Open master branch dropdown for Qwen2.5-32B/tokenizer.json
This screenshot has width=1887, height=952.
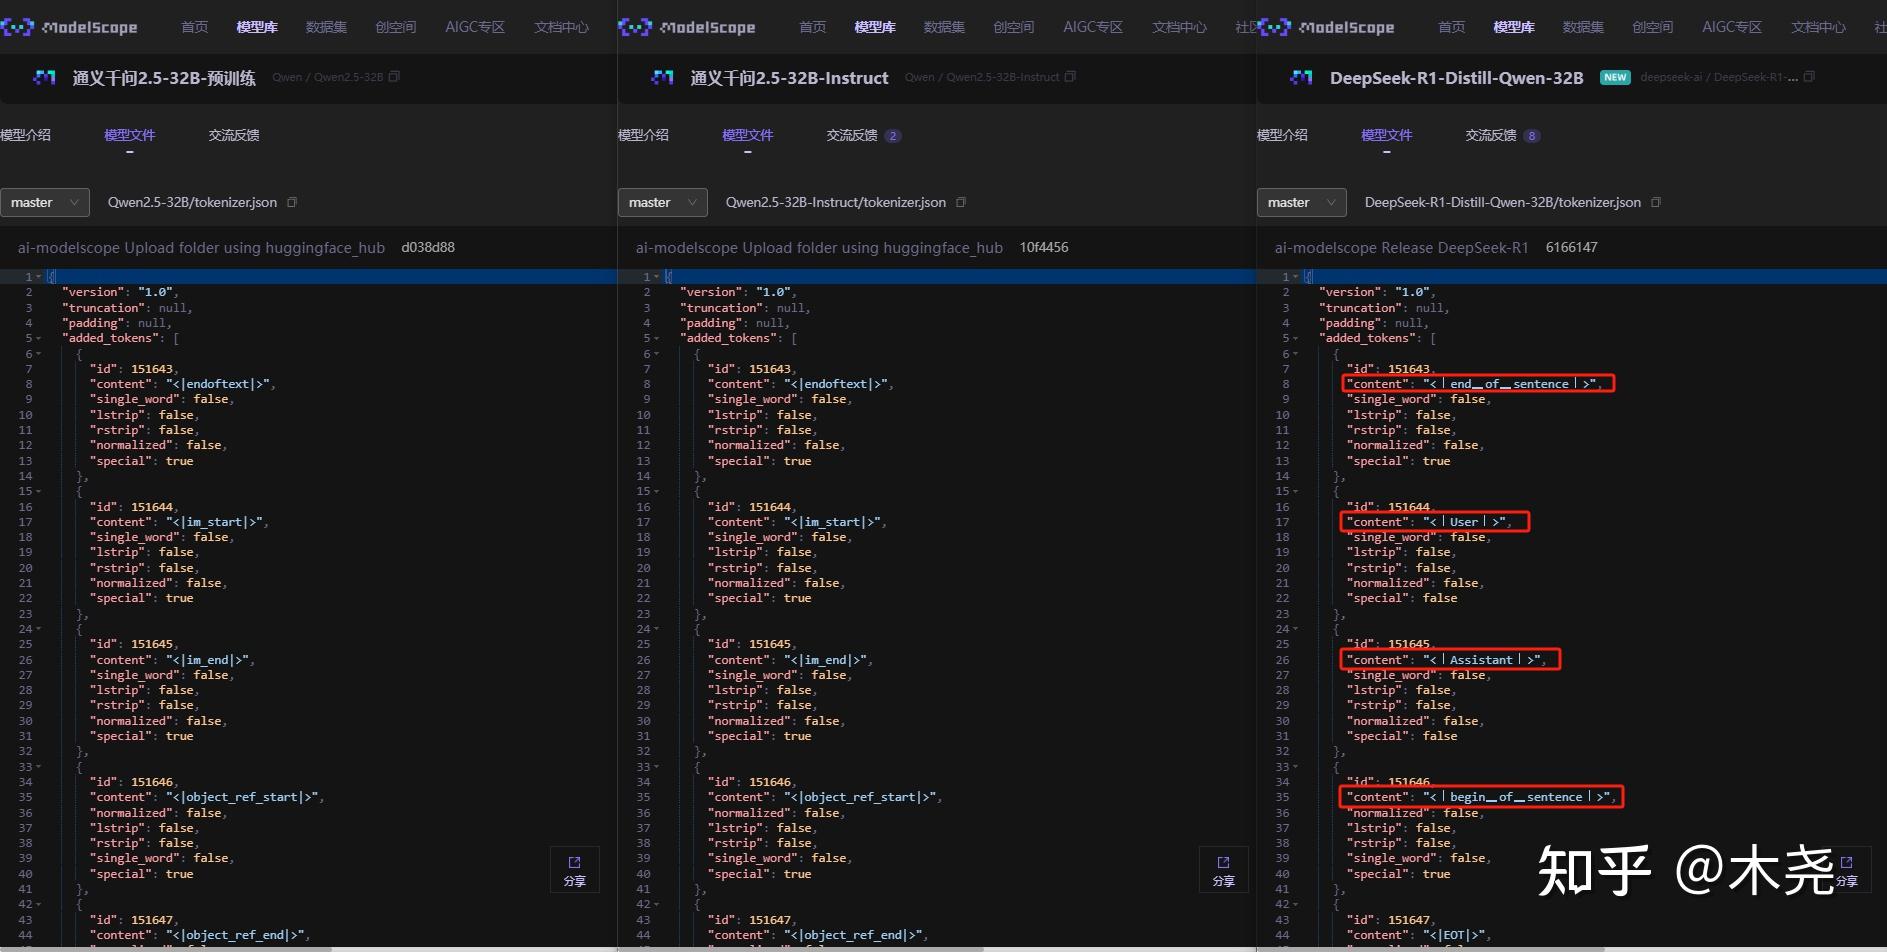pyautogui.click(x=44, y=203)
